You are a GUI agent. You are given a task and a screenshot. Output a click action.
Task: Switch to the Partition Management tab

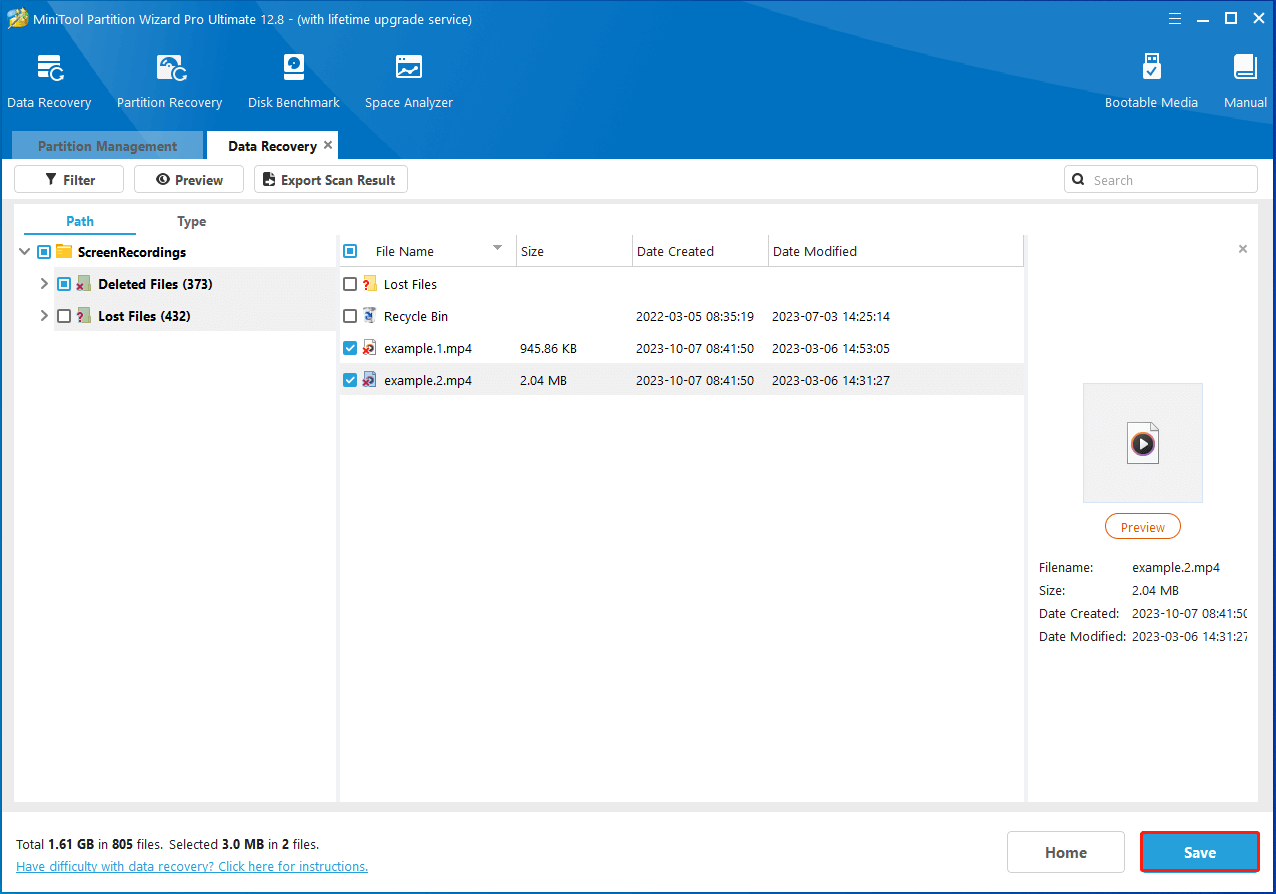(108, 146)
